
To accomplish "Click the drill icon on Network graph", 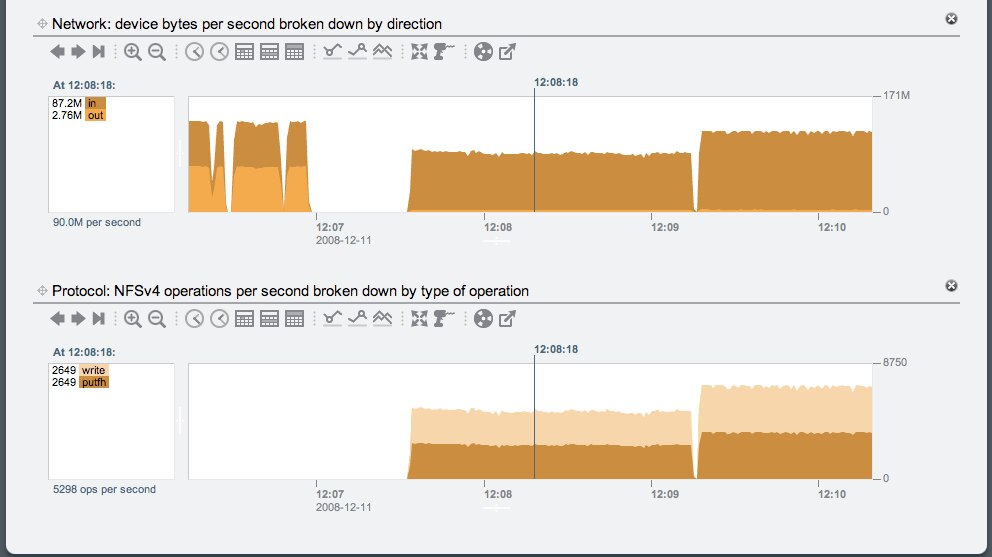I will pyautogui.click(x=445, y=52).
